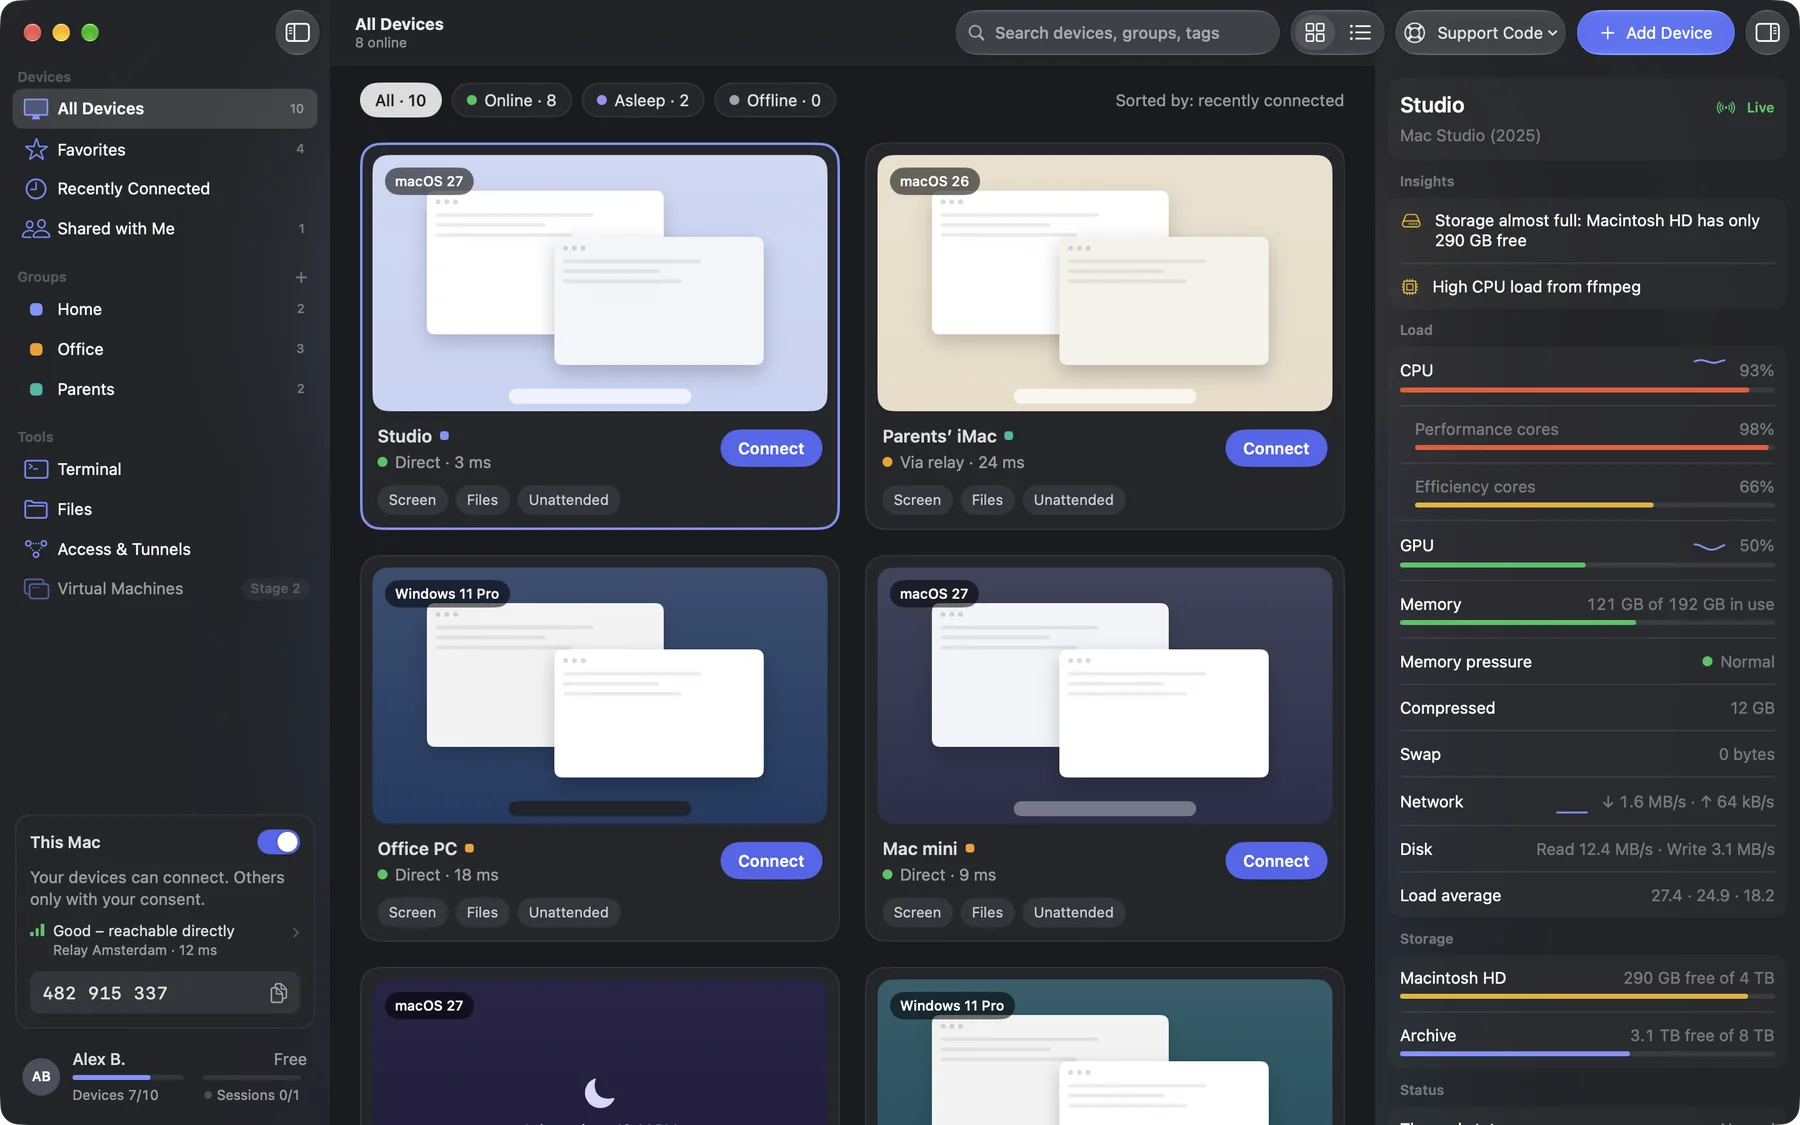Filter by Online · 8
The image size is (1800, 1125).
point(511,100)
